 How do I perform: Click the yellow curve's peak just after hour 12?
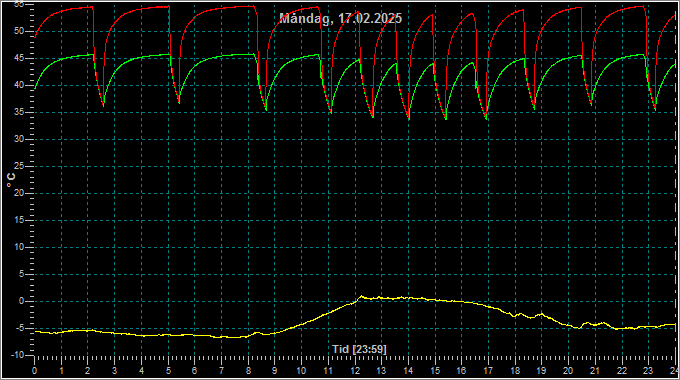pos(361,296)
